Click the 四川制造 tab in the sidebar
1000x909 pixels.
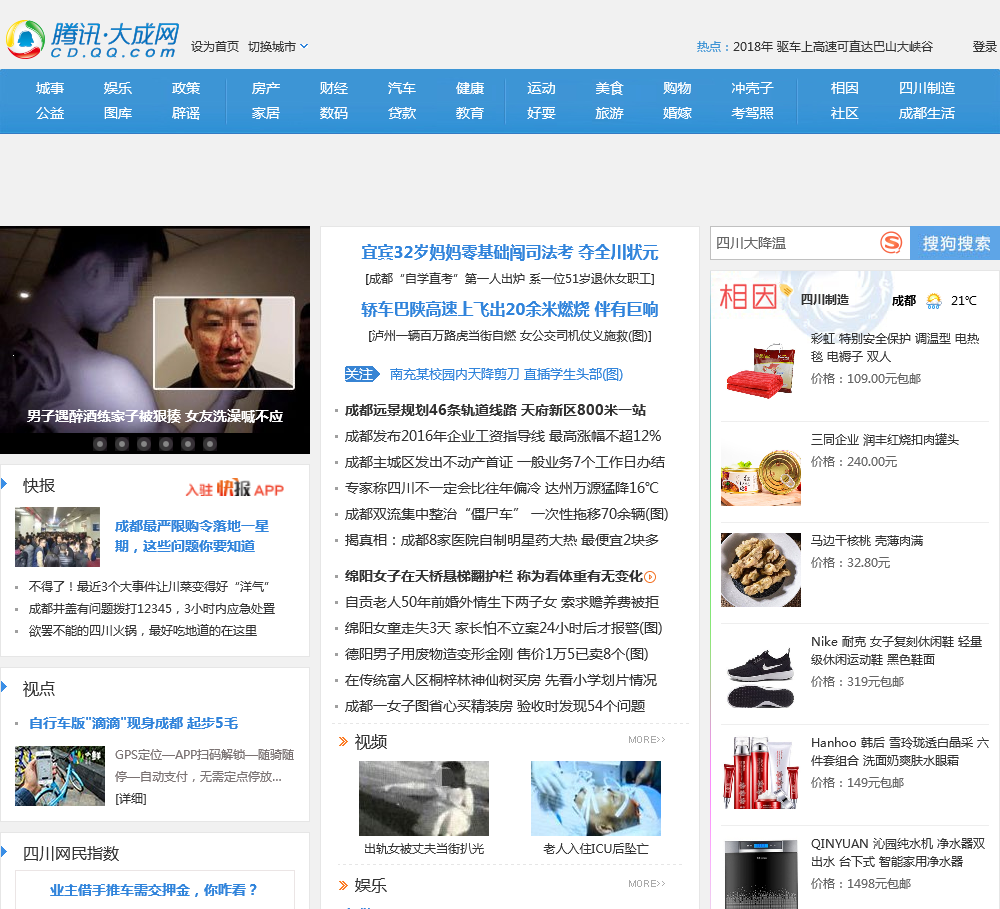tap(825, 300)
